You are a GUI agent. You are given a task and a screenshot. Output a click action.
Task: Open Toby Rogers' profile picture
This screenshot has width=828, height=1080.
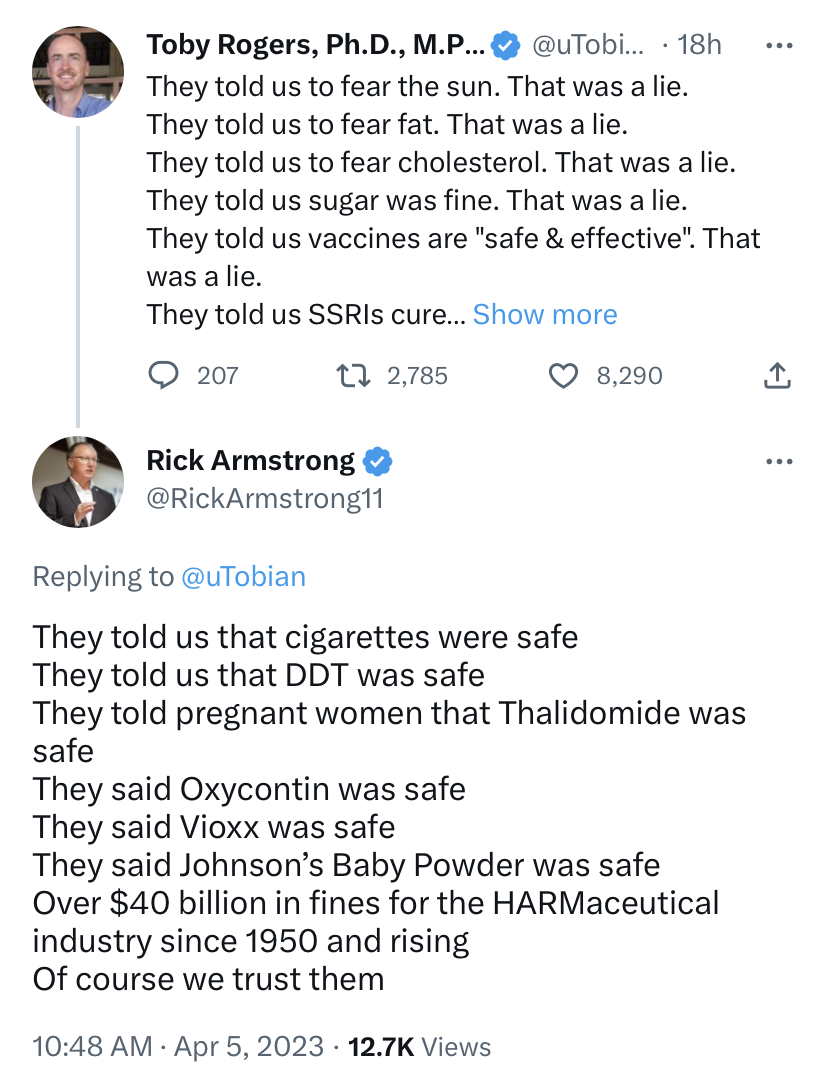click(78, 71)
